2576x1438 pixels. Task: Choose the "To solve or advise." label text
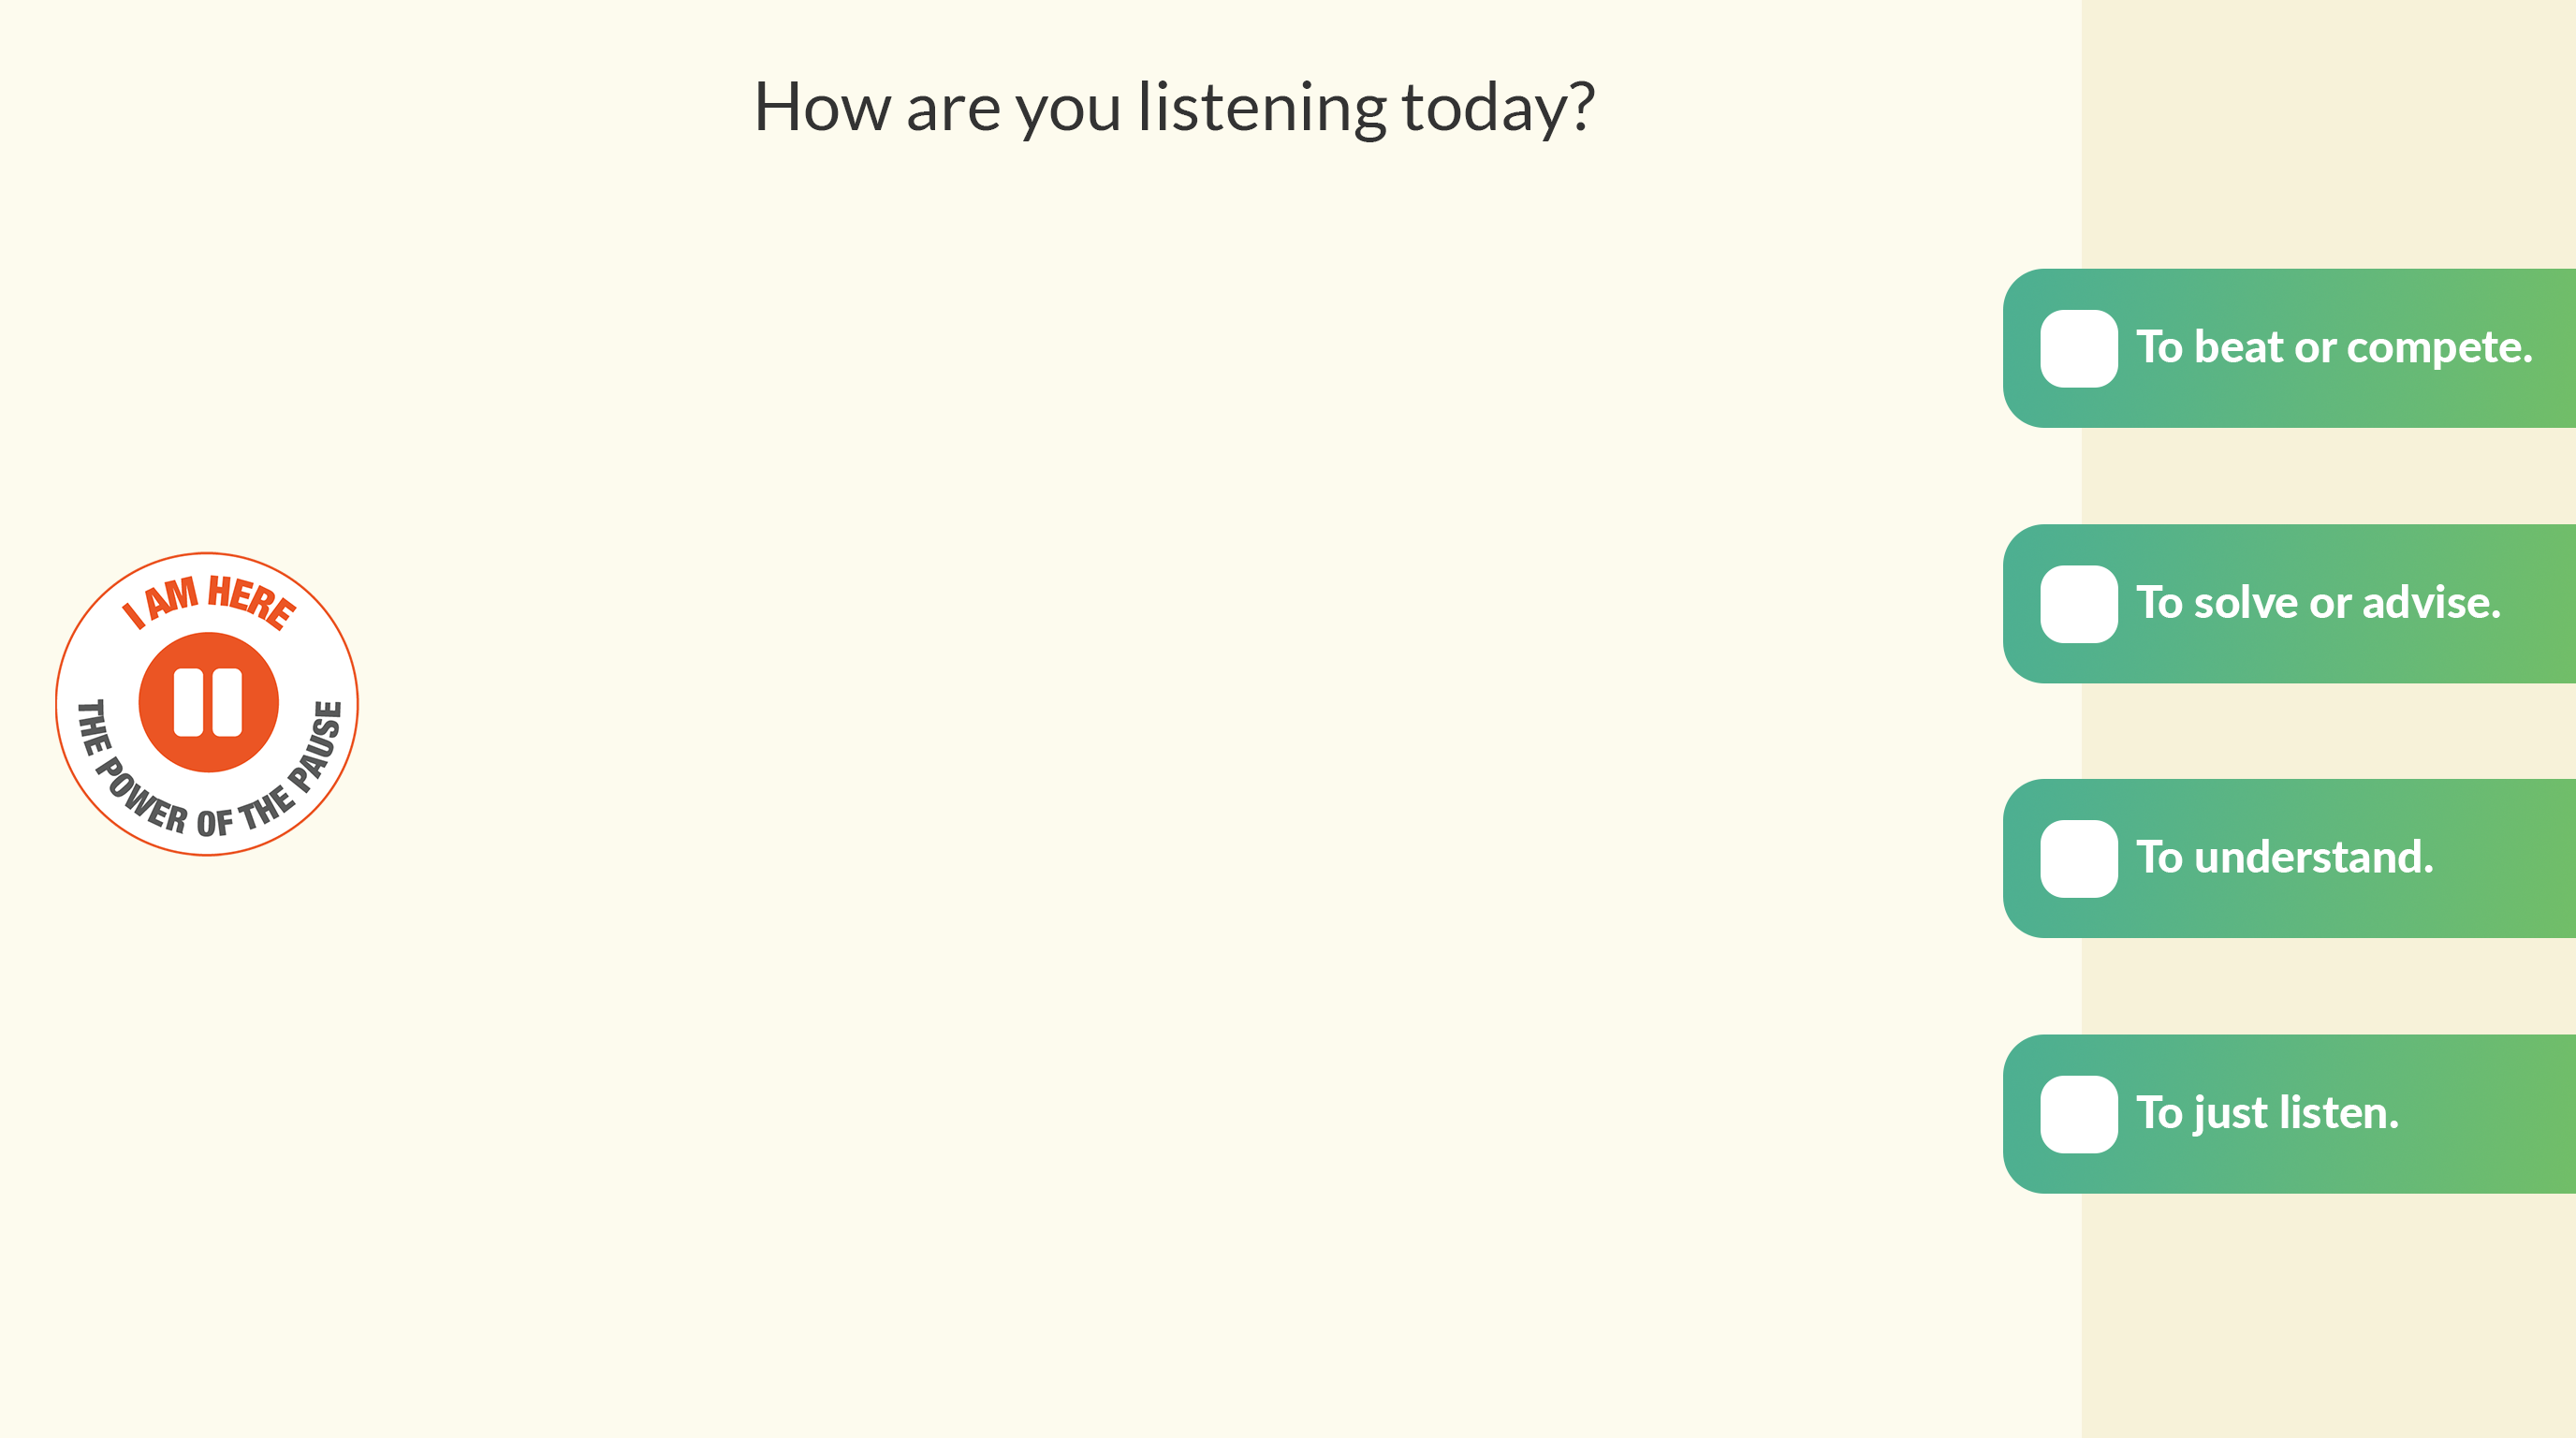[2318, 603]
